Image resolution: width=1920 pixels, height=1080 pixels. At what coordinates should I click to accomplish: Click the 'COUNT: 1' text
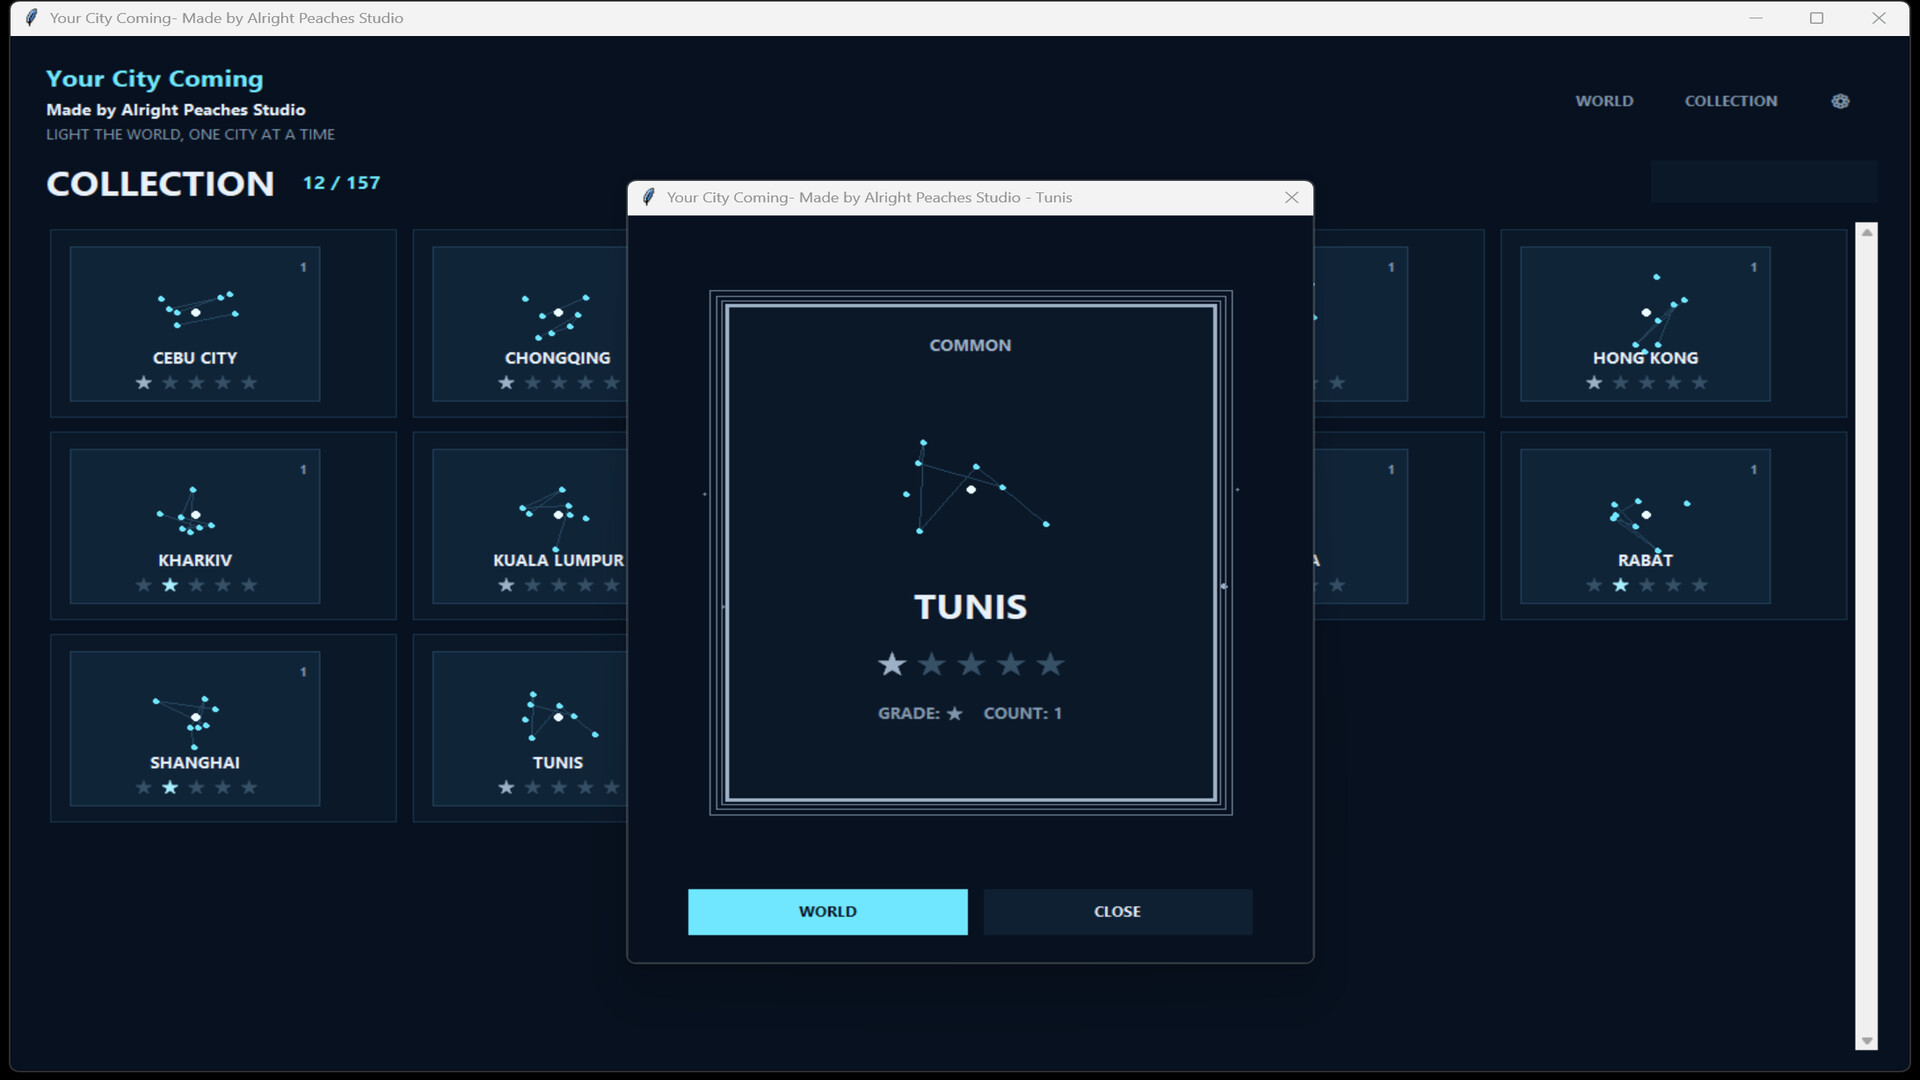pos(1022,713)
